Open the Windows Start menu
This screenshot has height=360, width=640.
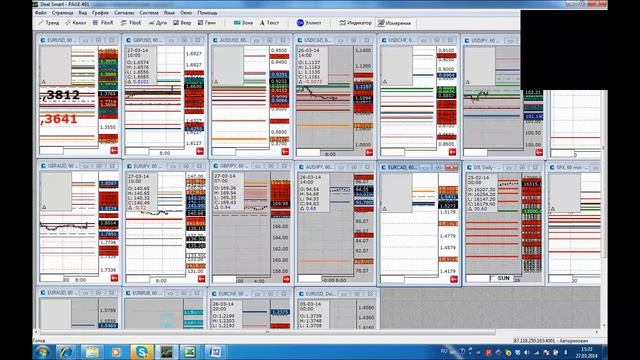[42, 352]
